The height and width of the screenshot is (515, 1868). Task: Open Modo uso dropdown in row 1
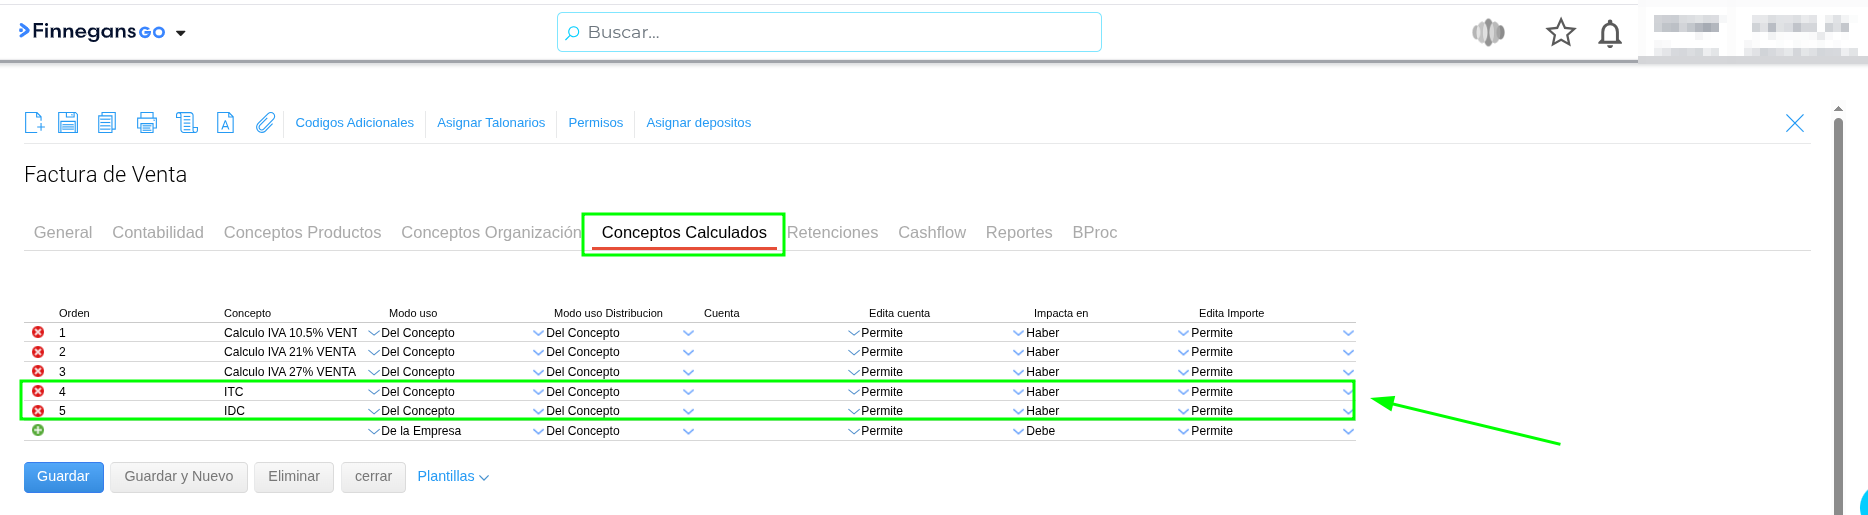(x=539, y=333)
